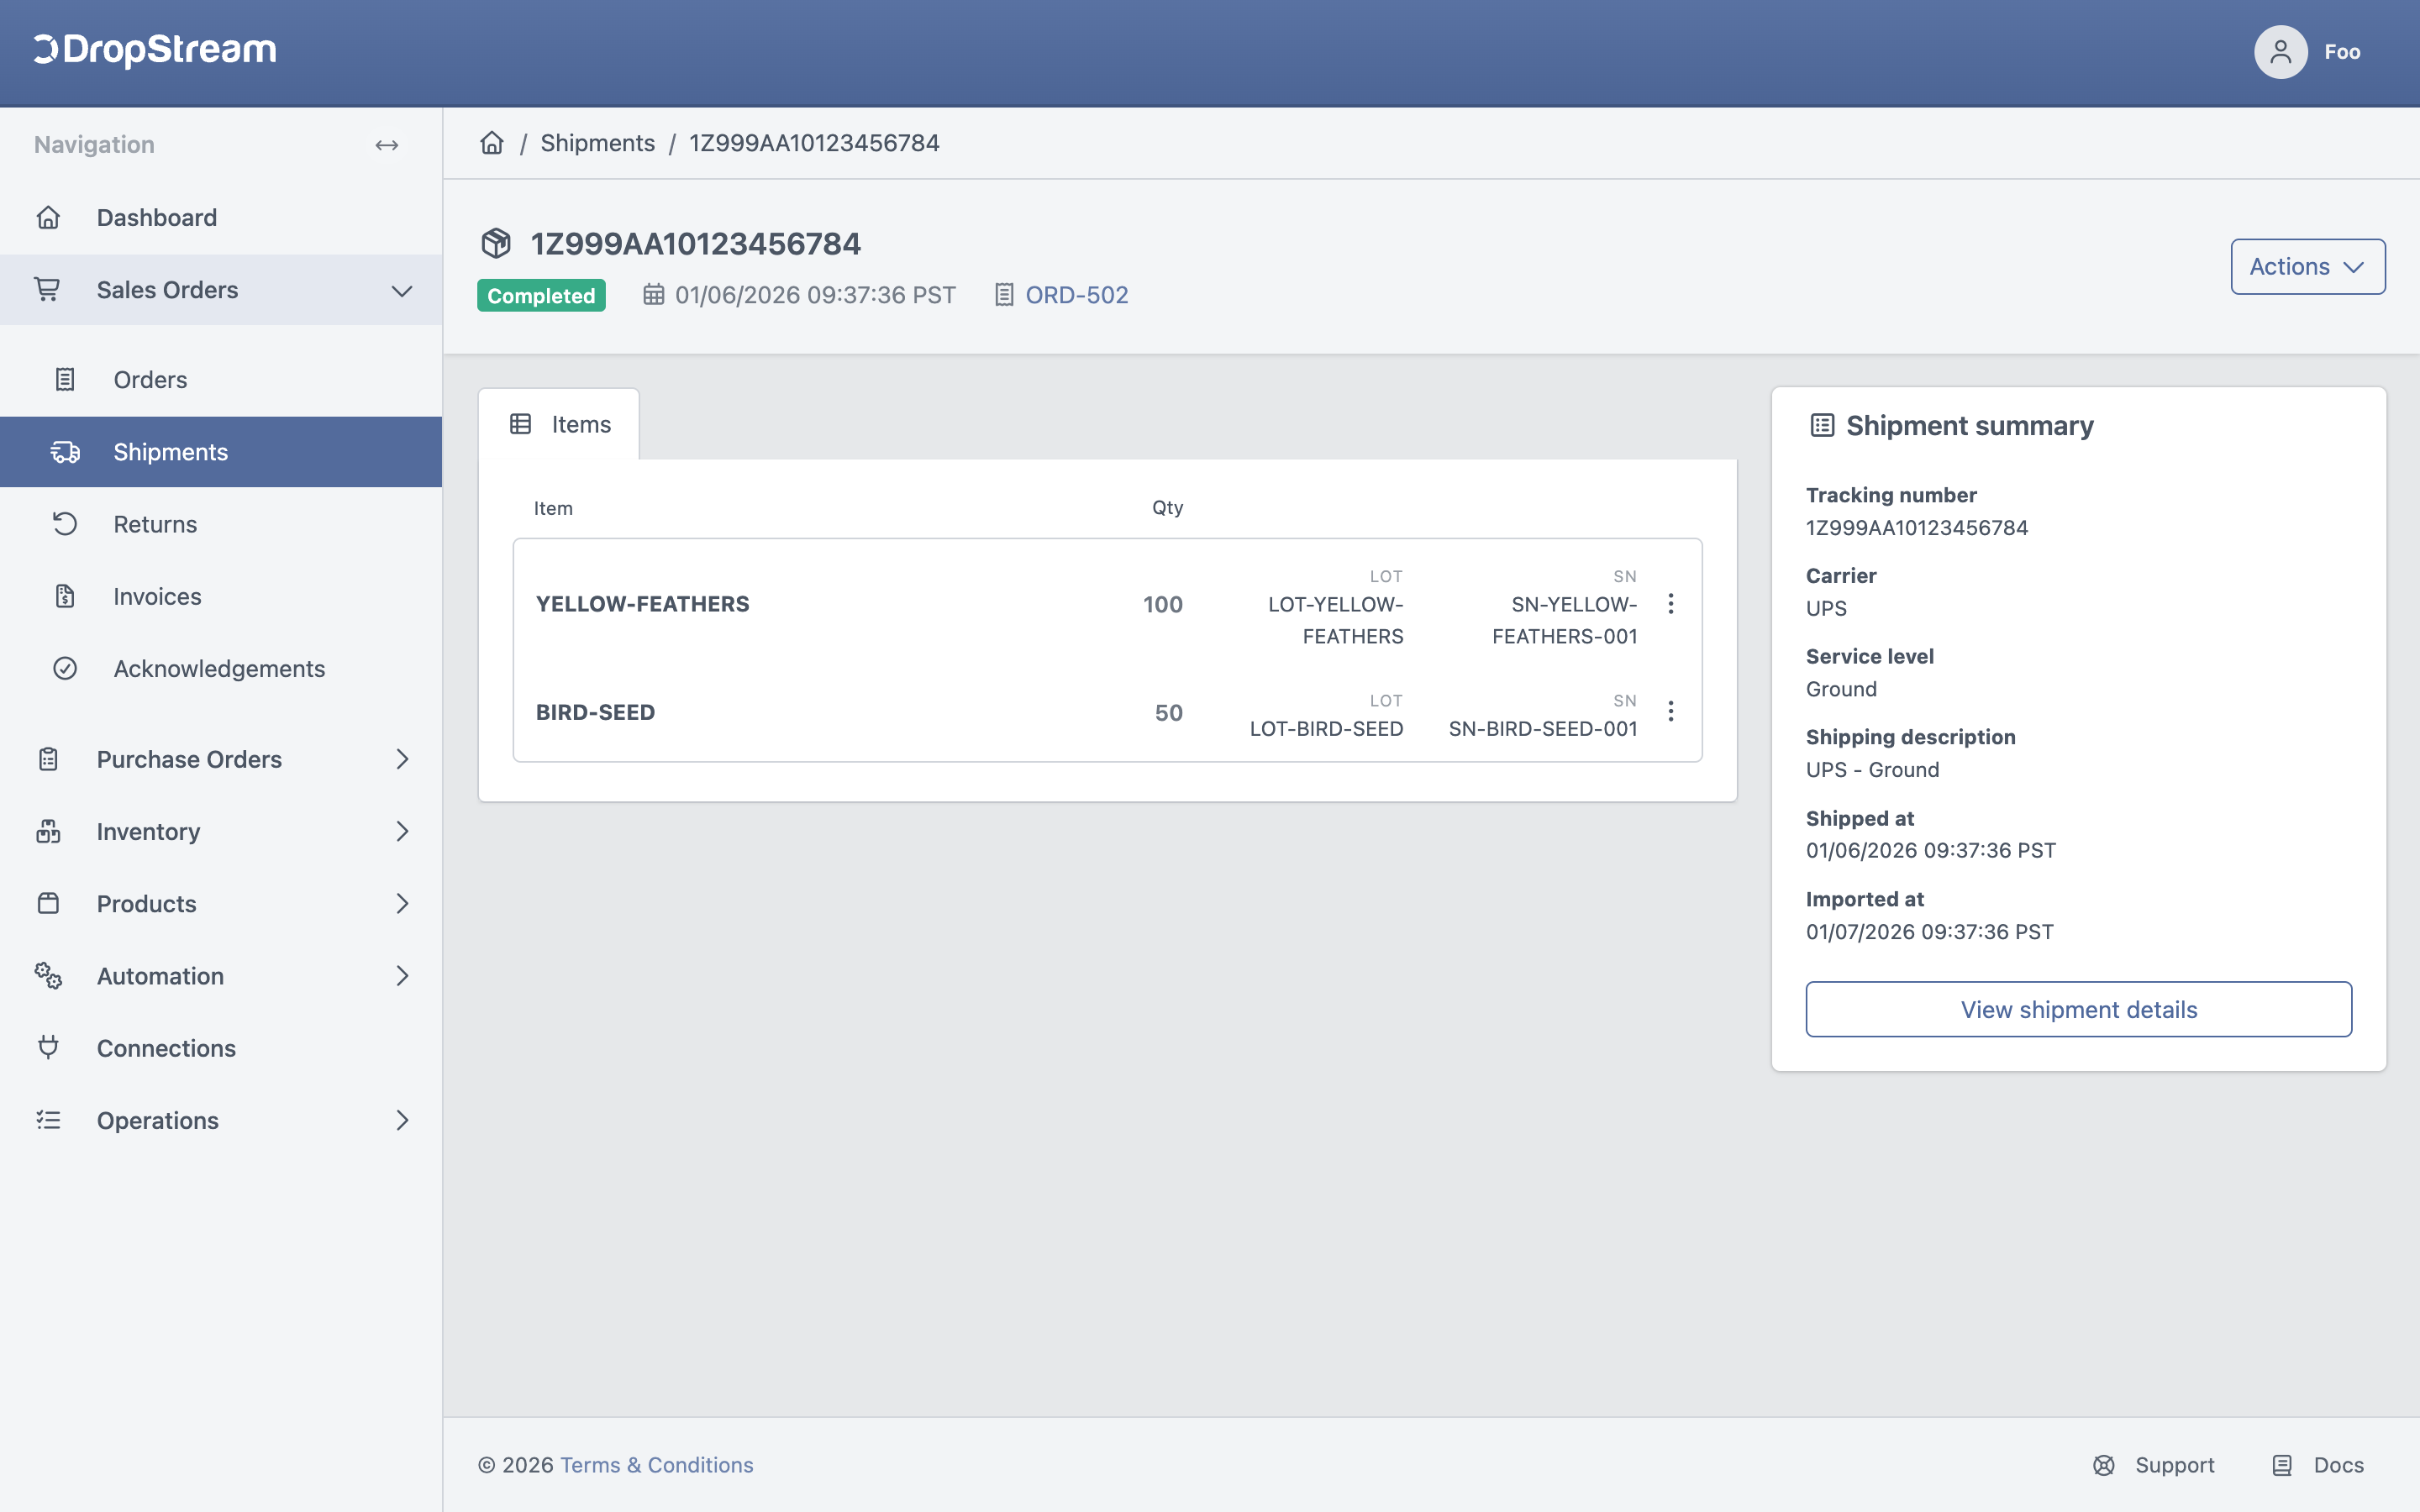
Task: Open the Orders menu item
Action: (x=221, y=379)
